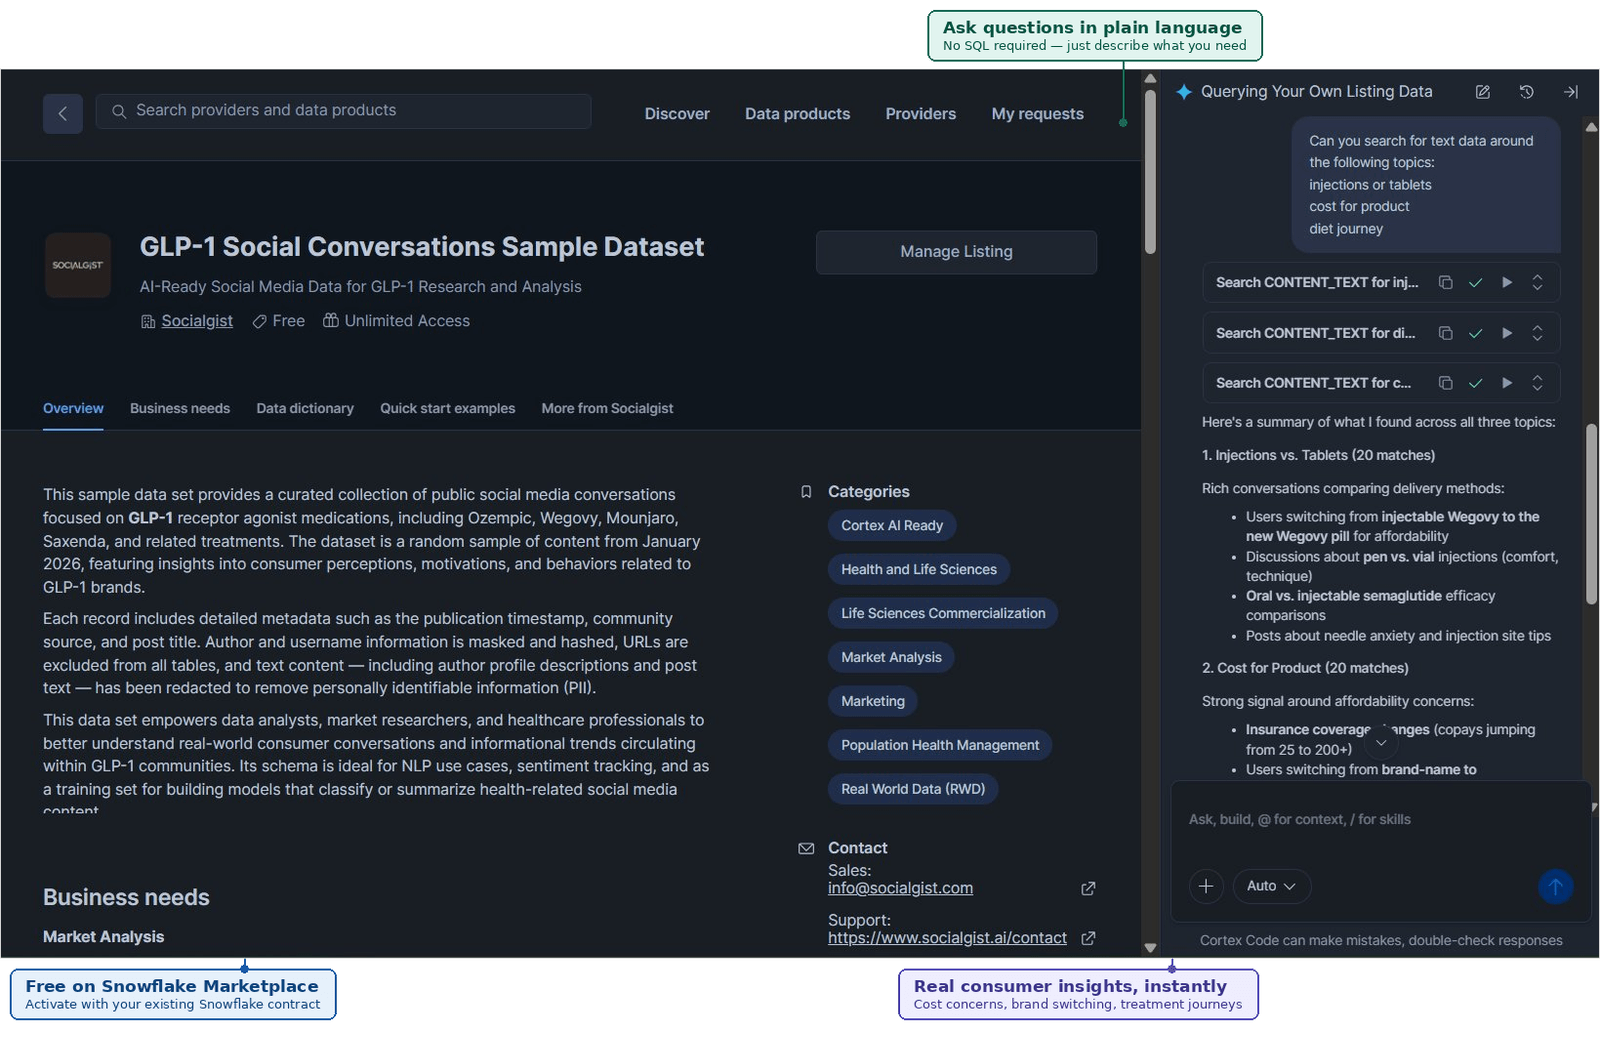Viewport: 1600px width, 1037px height.
Task: Open the external link icon beside the support URL
Action: coord(1088,938)
